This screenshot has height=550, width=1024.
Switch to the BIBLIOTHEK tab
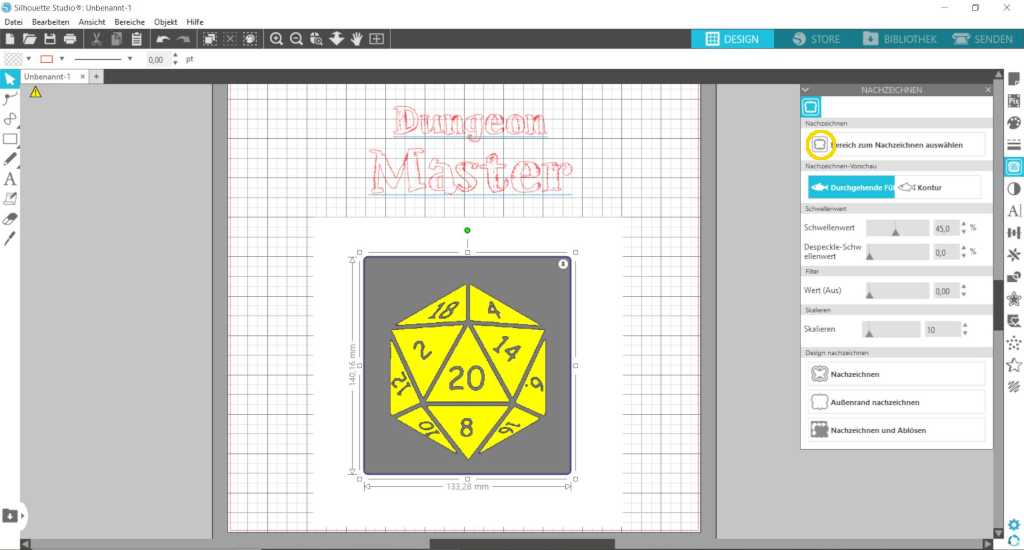[x=900, y=39]
